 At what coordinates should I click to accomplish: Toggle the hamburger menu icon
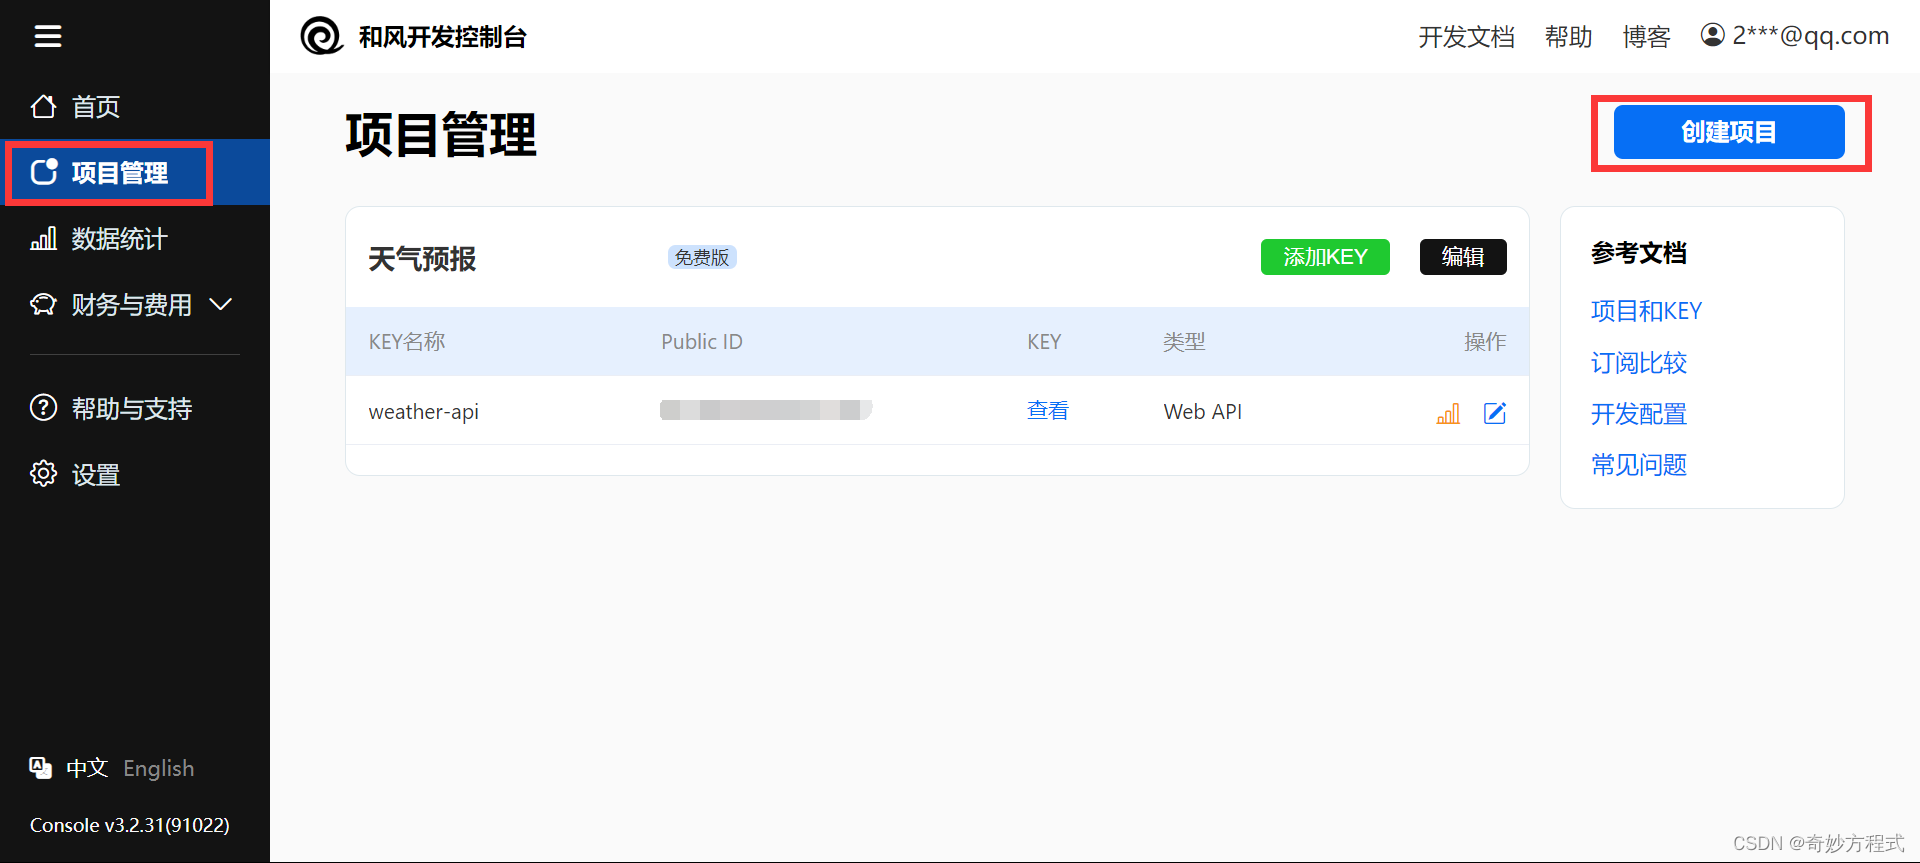tap(48, 36)
